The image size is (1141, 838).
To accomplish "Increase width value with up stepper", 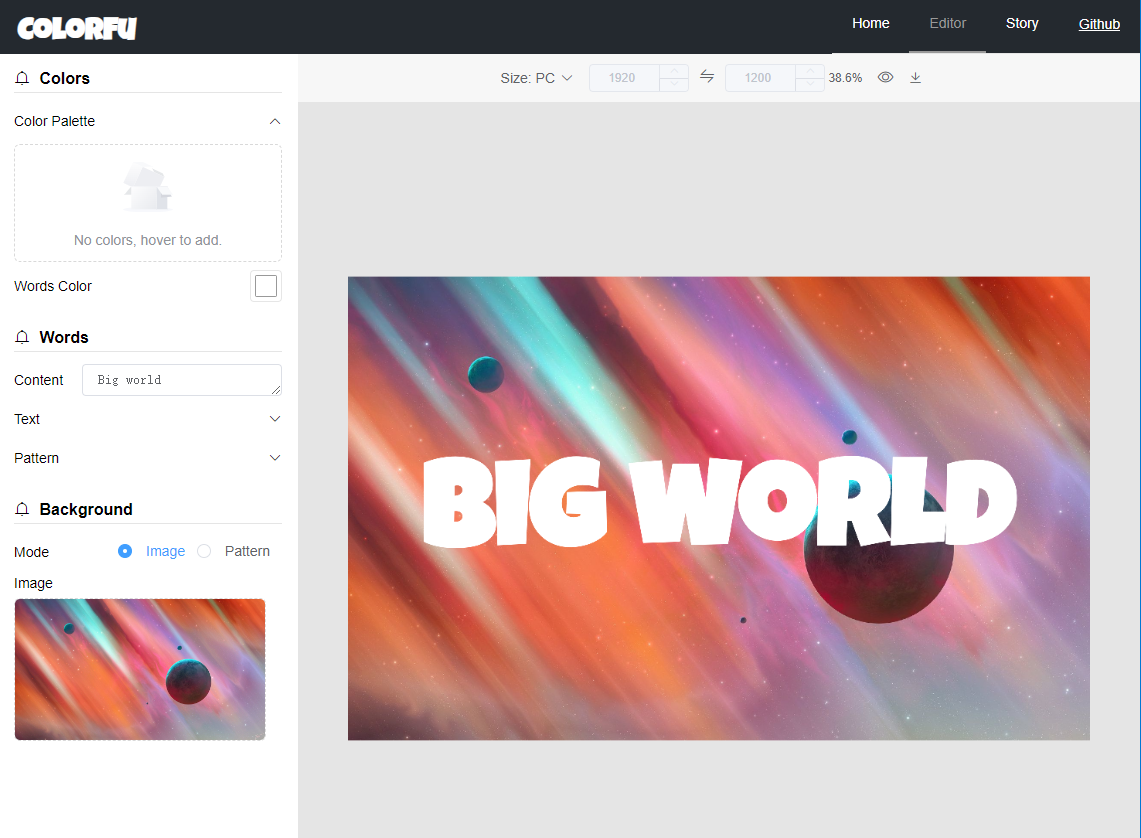I will pyautogui.click(x=674, y=71).
